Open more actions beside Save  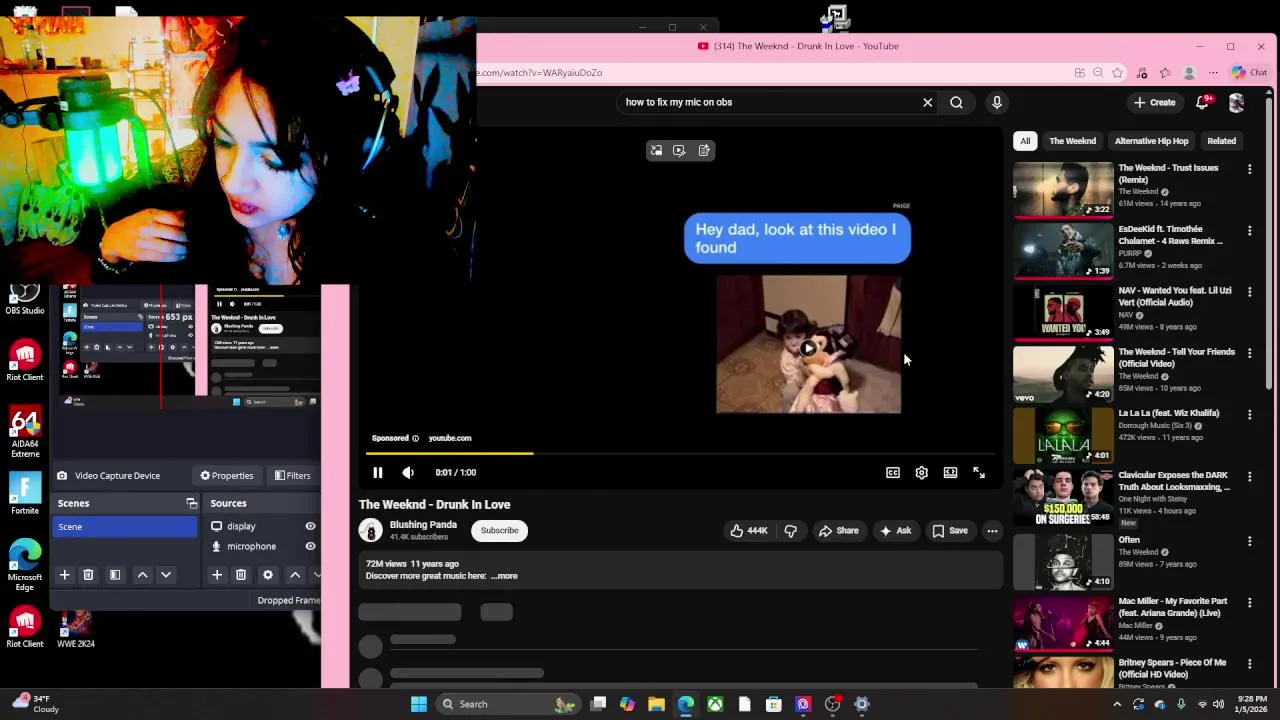[992, 531]
